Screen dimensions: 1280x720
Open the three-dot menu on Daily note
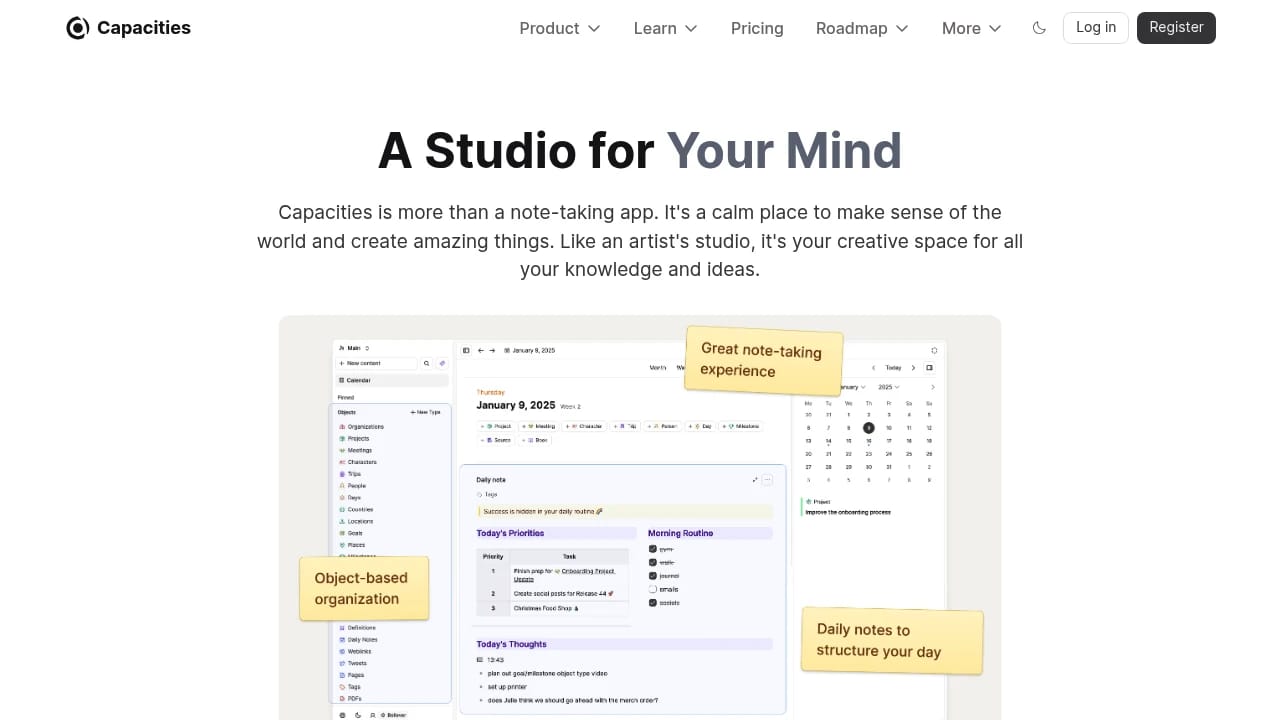pos(768,480)
